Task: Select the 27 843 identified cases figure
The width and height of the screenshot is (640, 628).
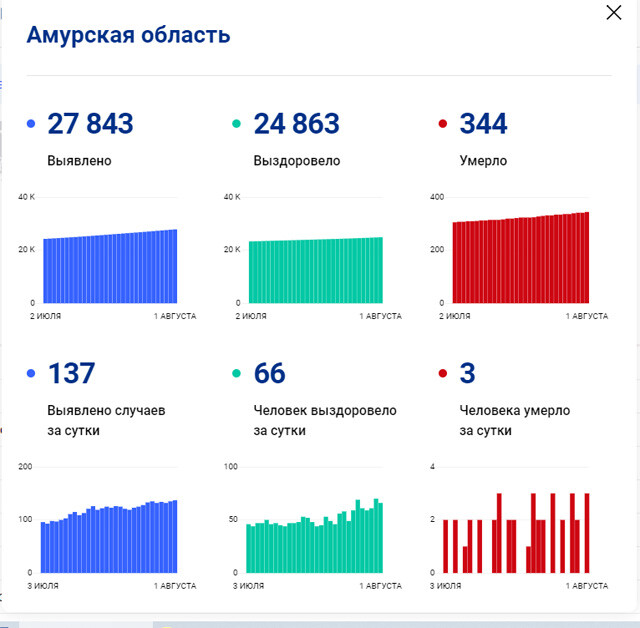Action: [90, 123]
